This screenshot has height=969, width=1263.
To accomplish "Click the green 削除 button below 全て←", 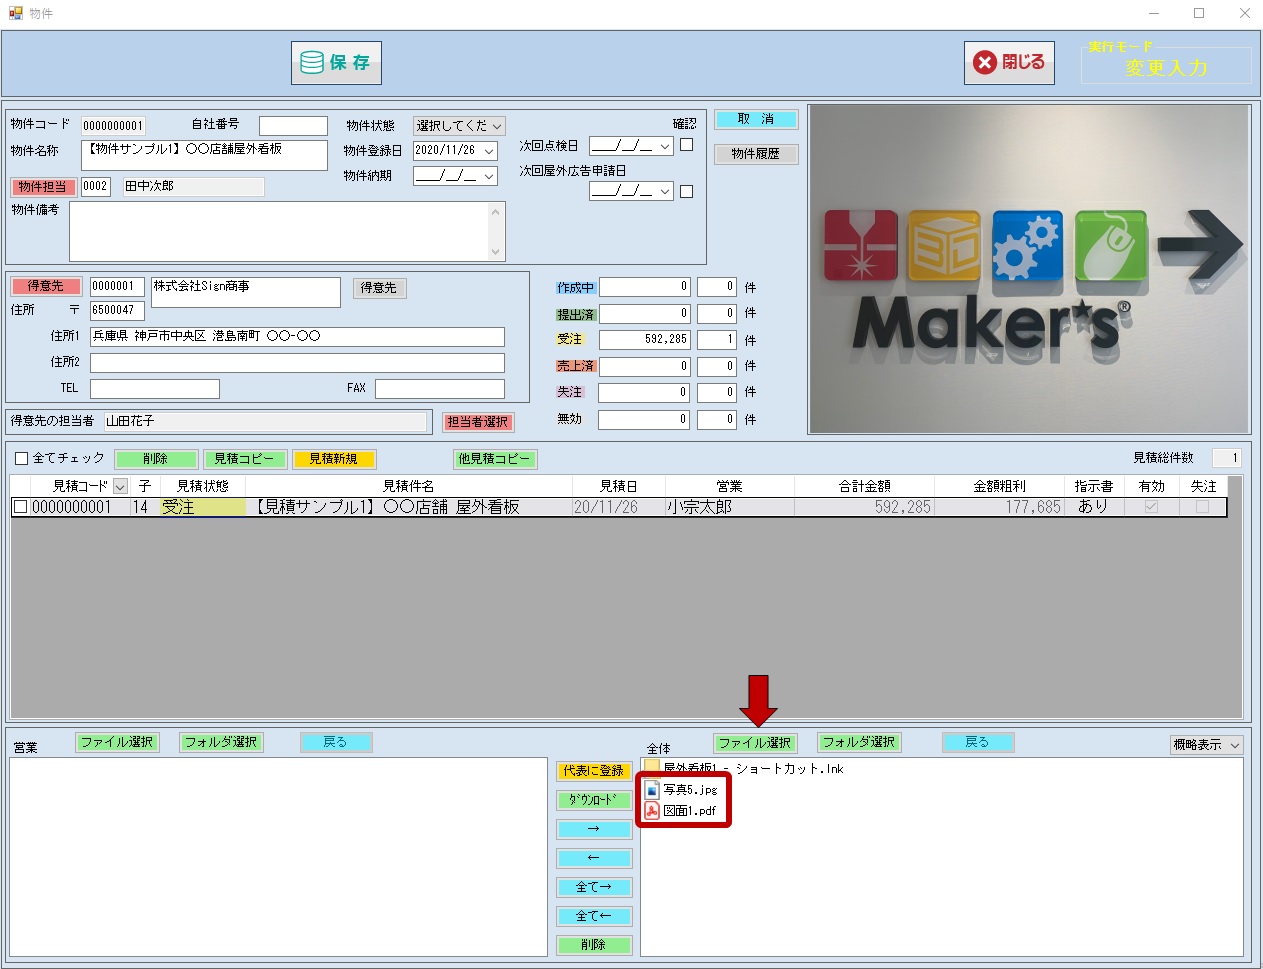I will [594, 945].
